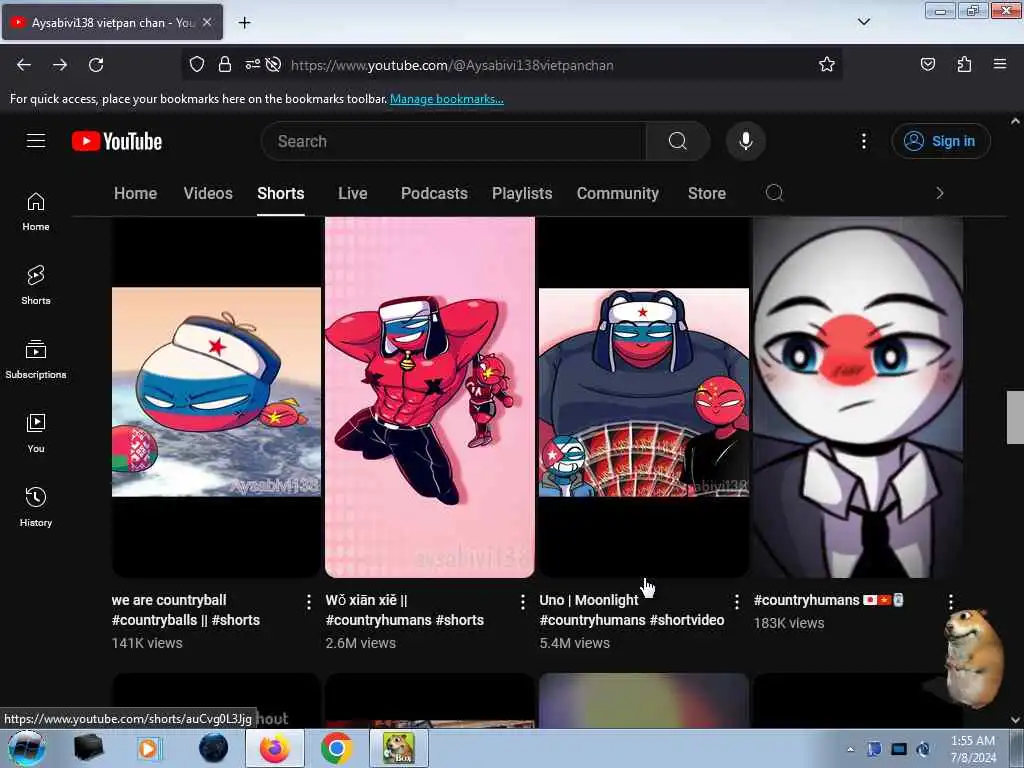Open the 'Wǒ xiān xiē' short thumbnail

coord(430,397)
